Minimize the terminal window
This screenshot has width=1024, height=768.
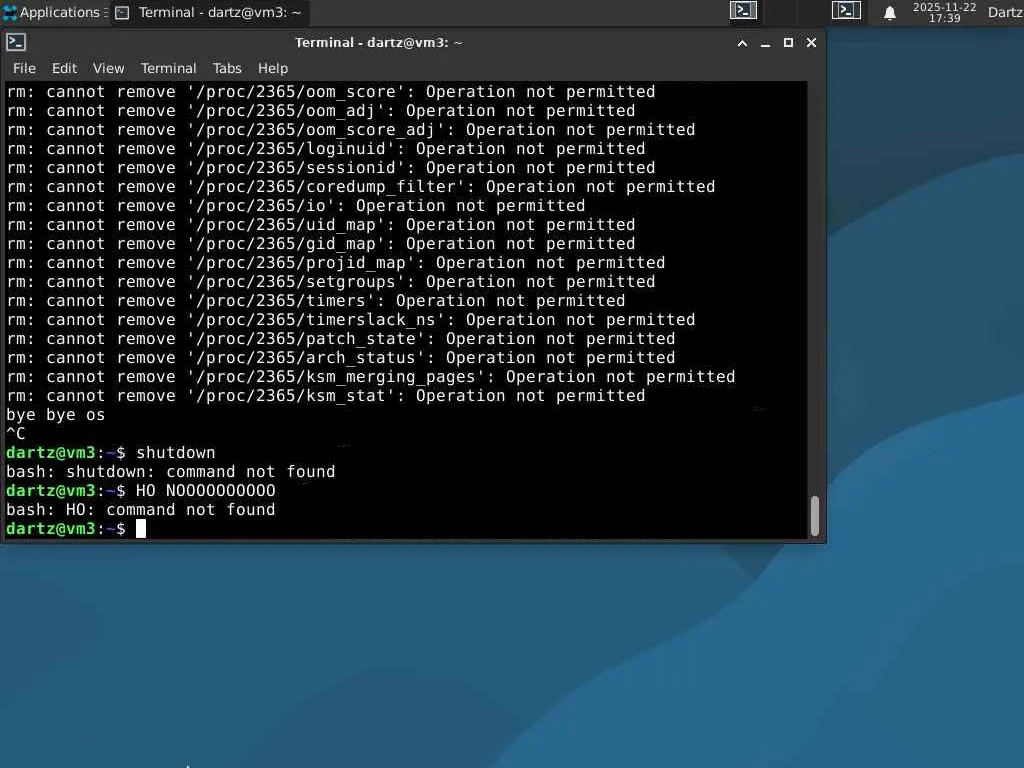(x=765, y=43)
